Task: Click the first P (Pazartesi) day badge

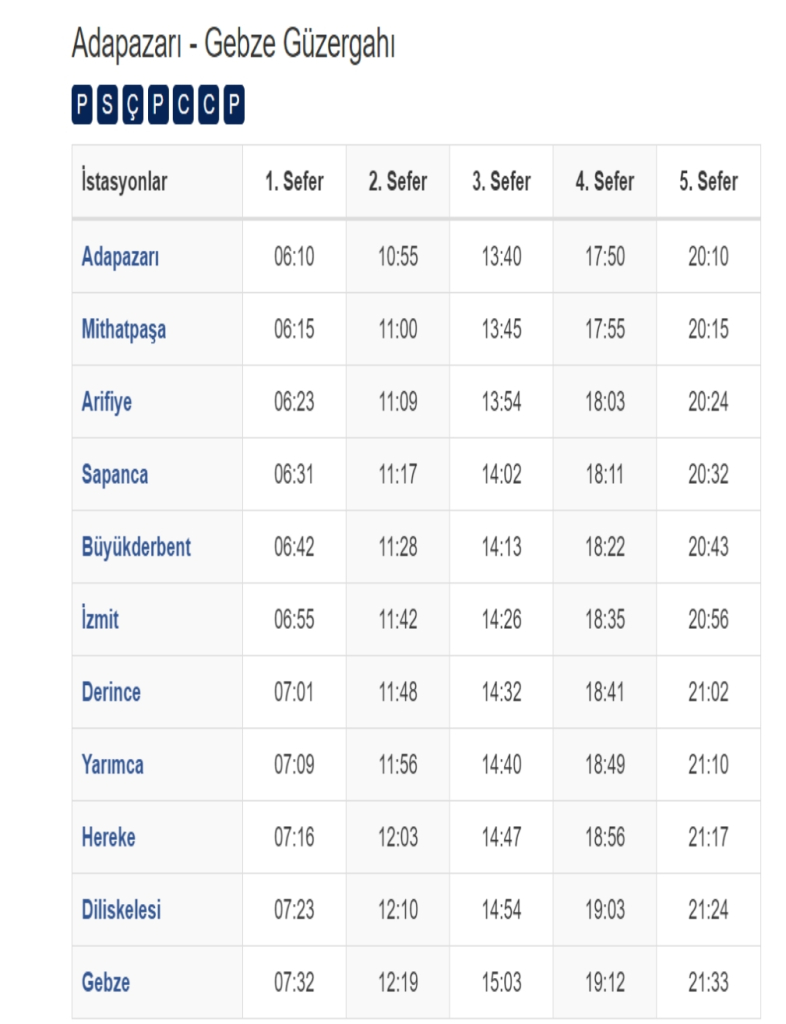Action: pyautogui.click(x=82, y=106)
